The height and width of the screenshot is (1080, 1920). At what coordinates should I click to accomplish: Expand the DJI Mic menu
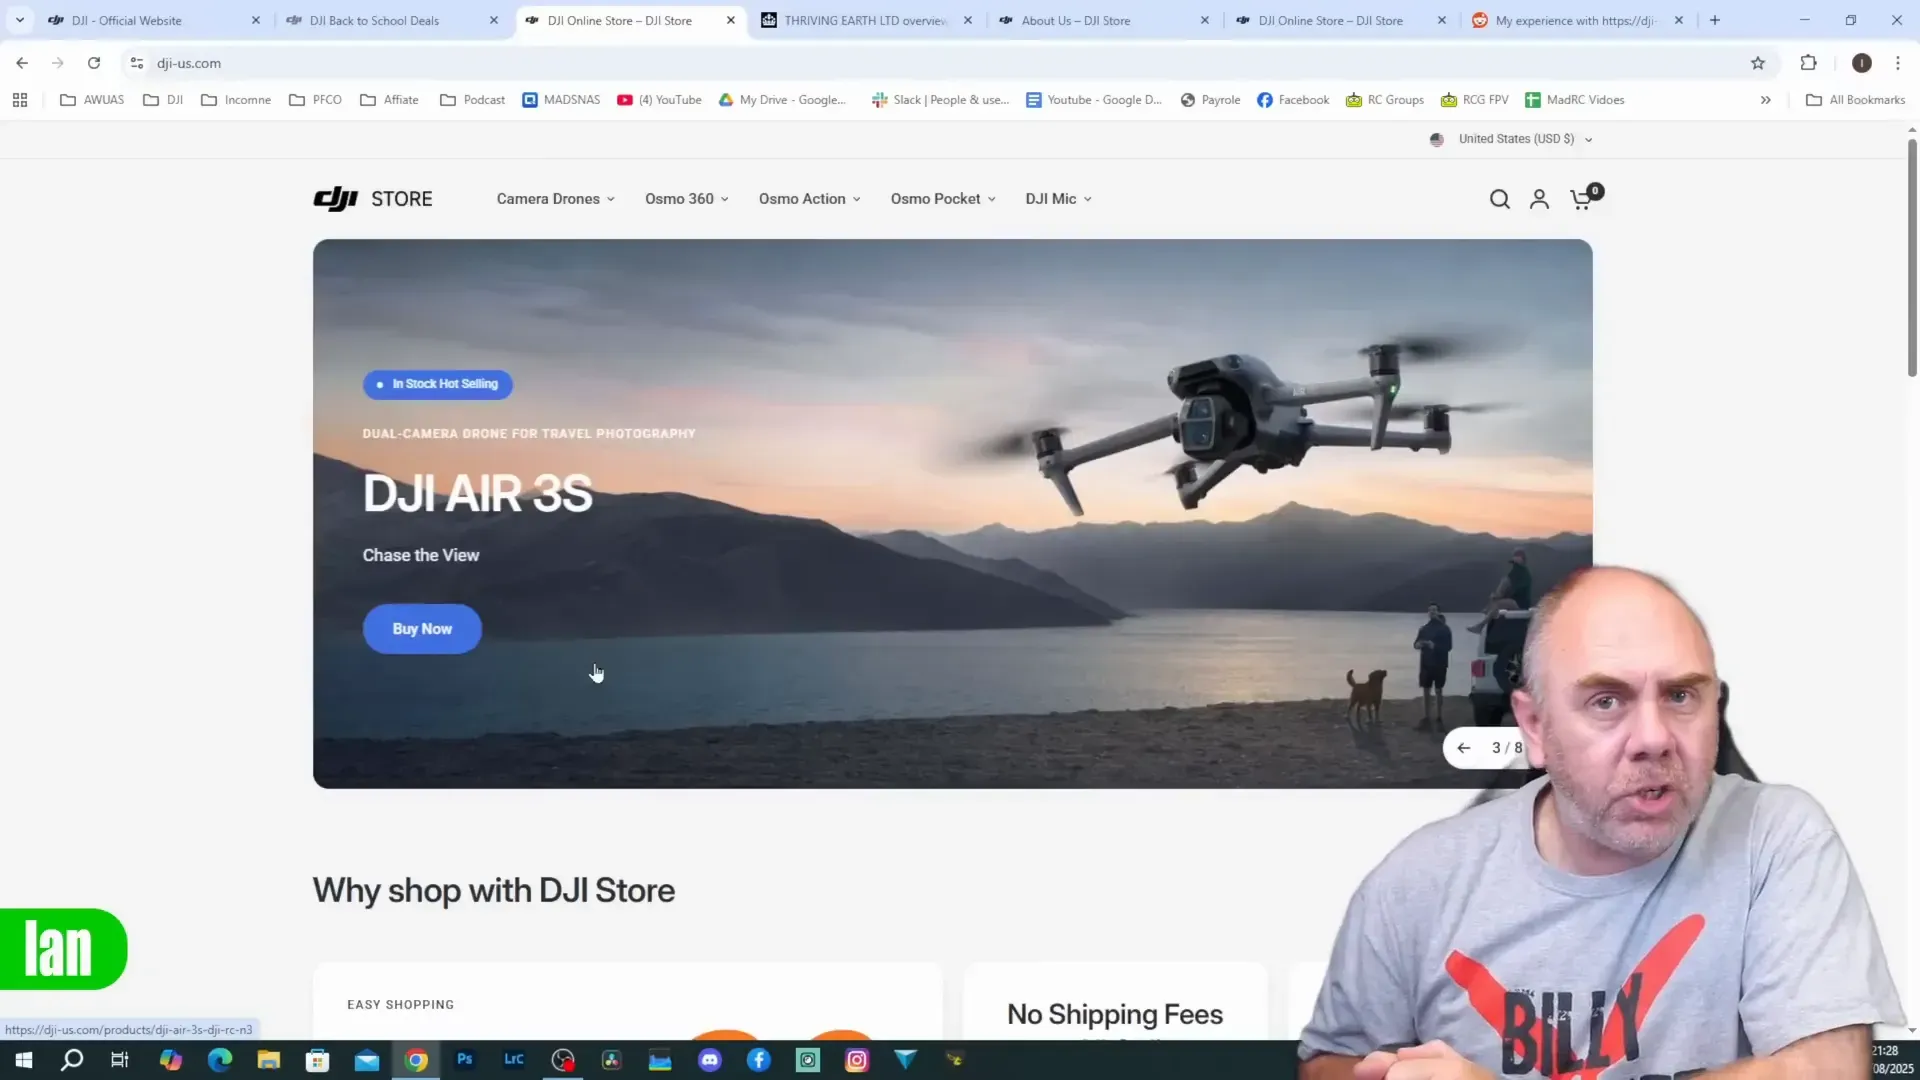(x=1058, y=199)
